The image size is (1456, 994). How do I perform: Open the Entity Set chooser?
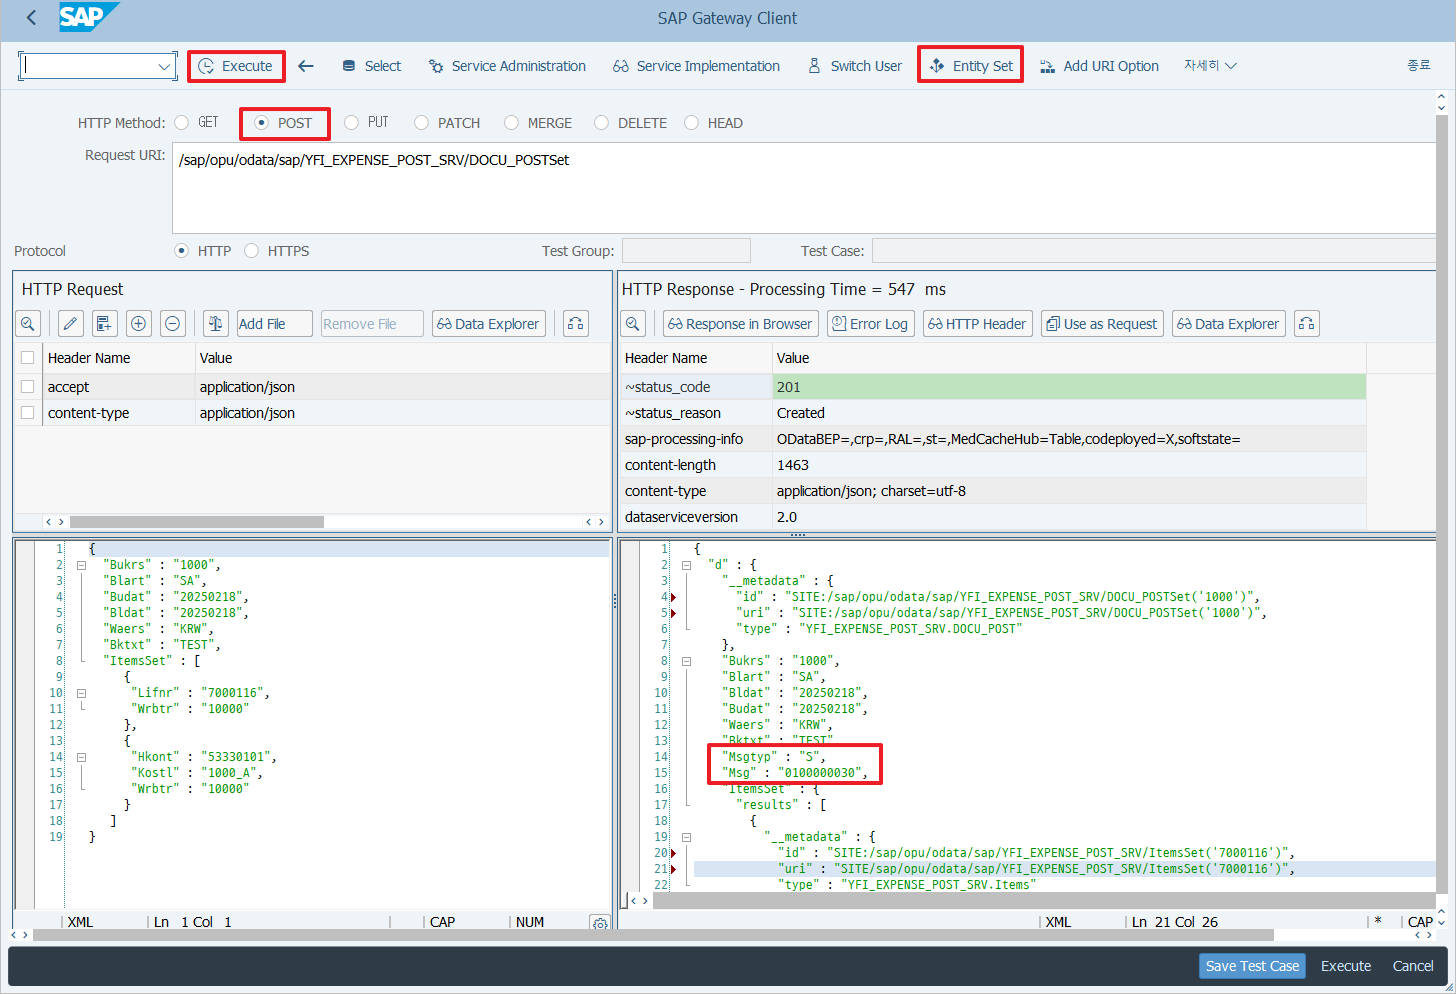point(970,66)
